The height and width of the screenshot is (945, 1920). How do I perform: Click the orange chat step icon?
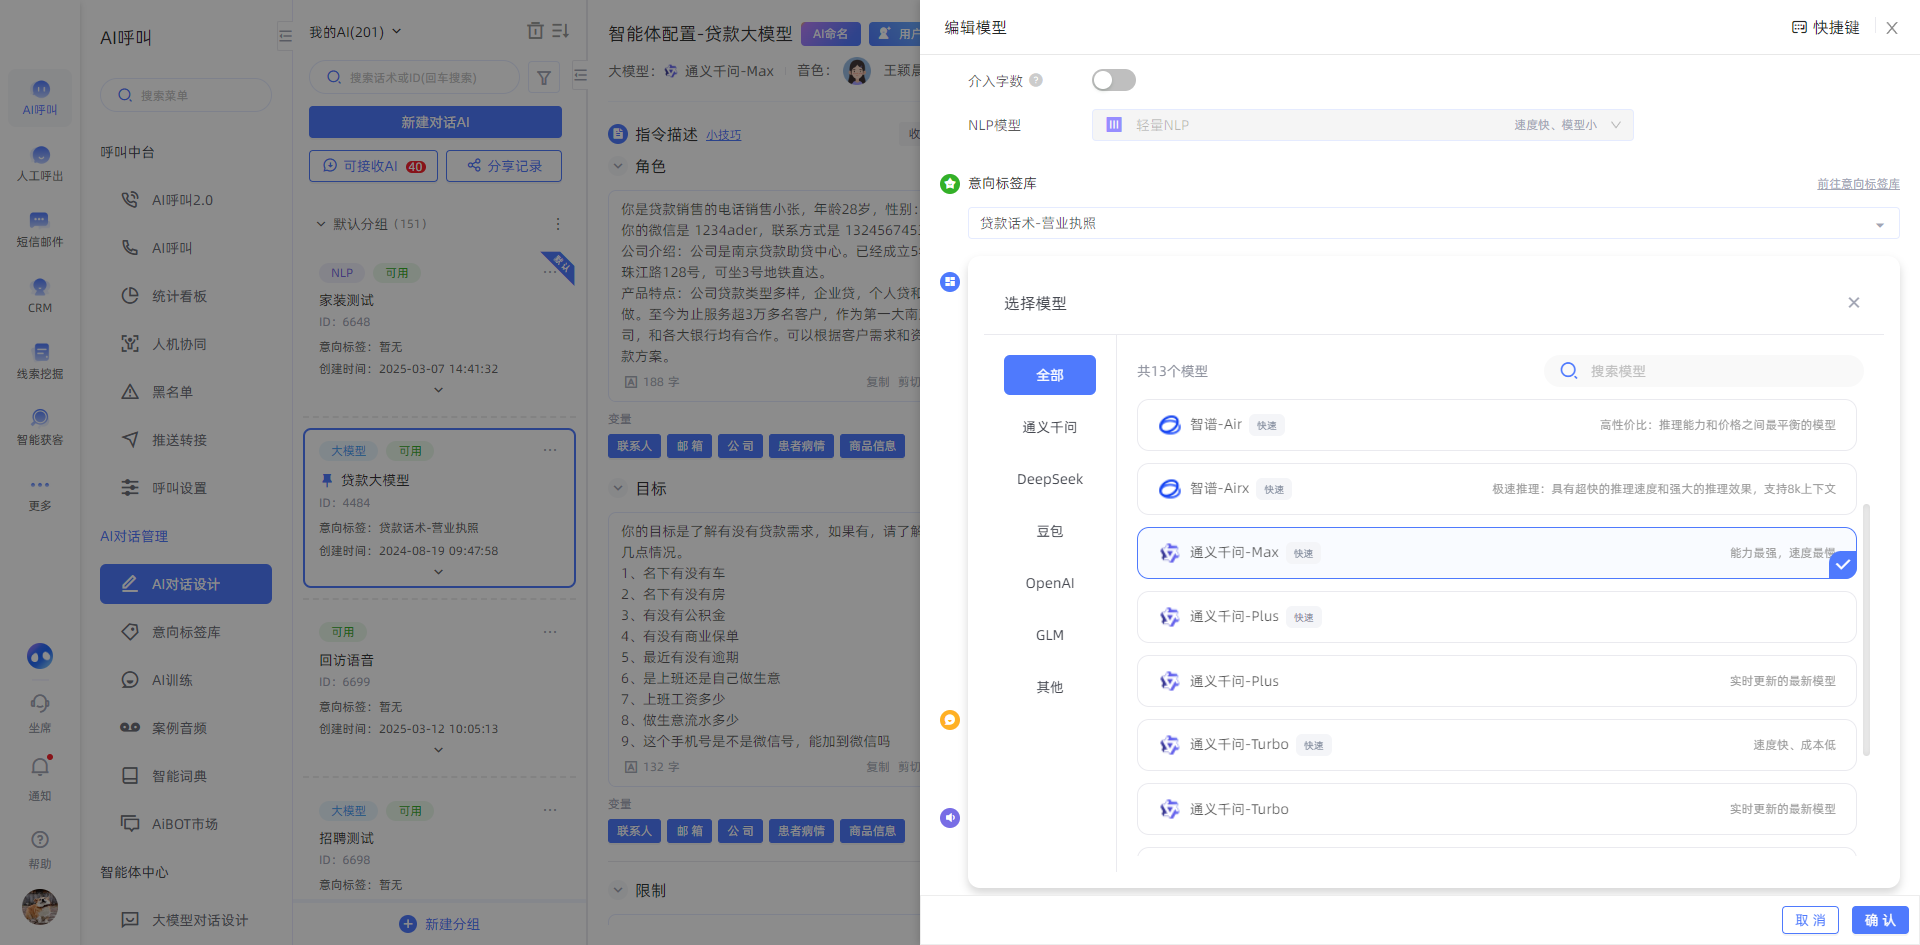point(950,720)
